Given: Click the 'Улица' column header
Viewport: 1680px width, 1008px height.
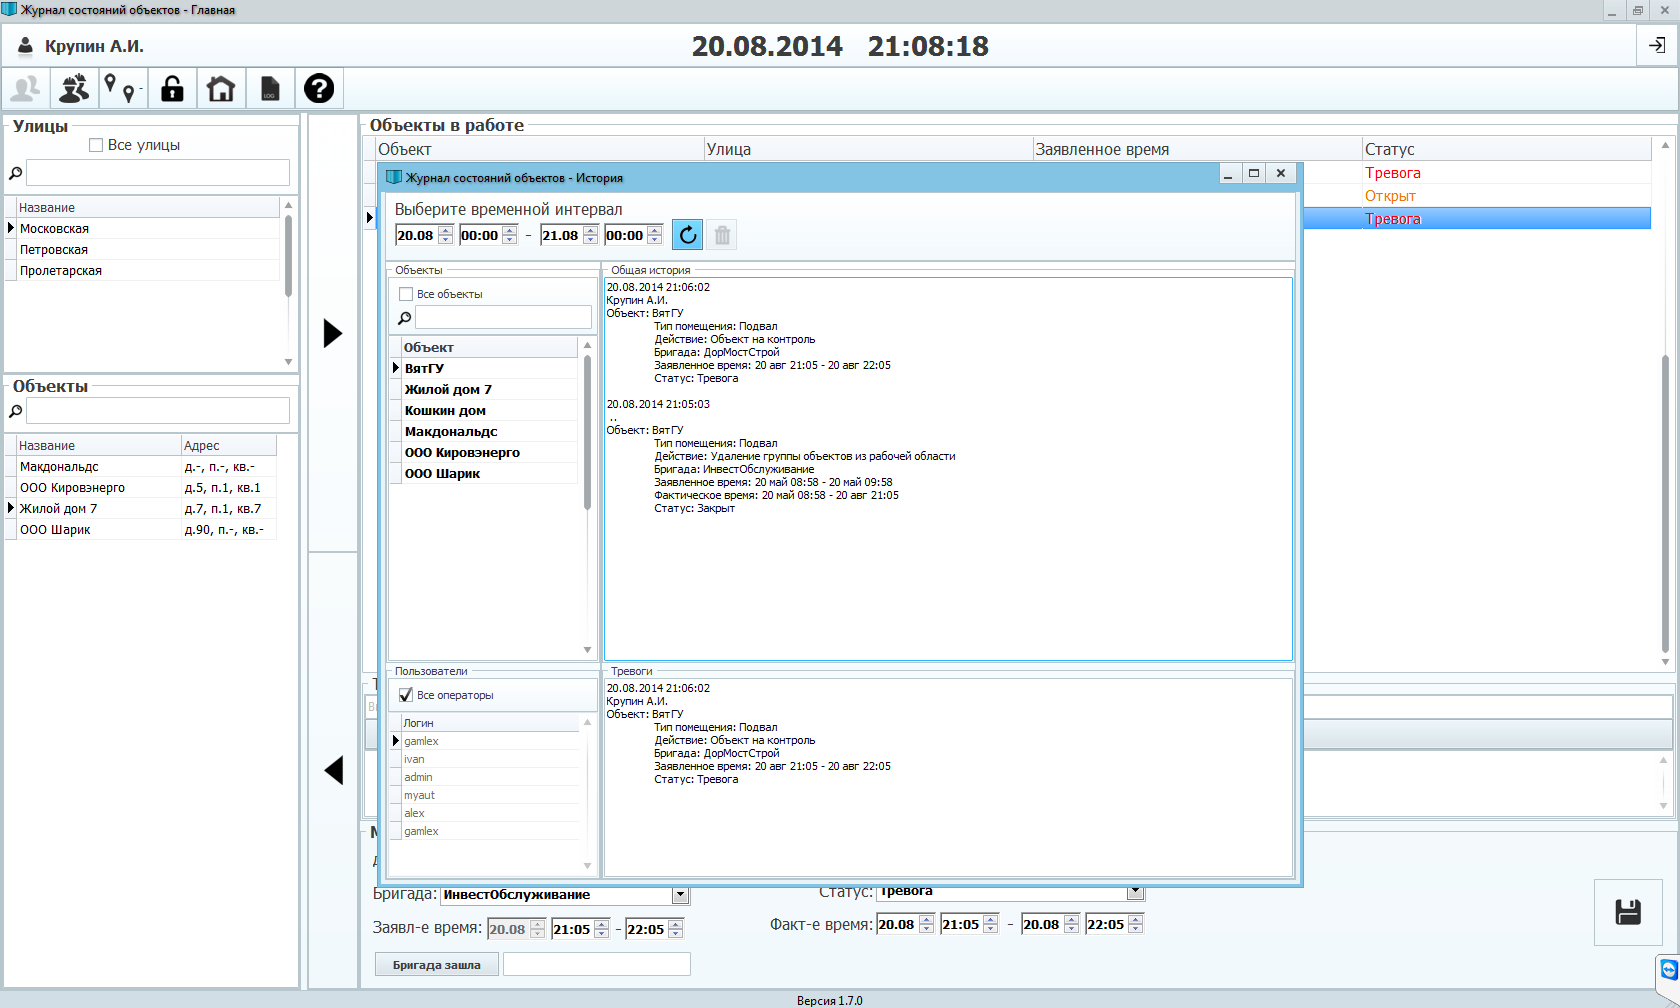Looking at the screenshot, I should [868, 149].
